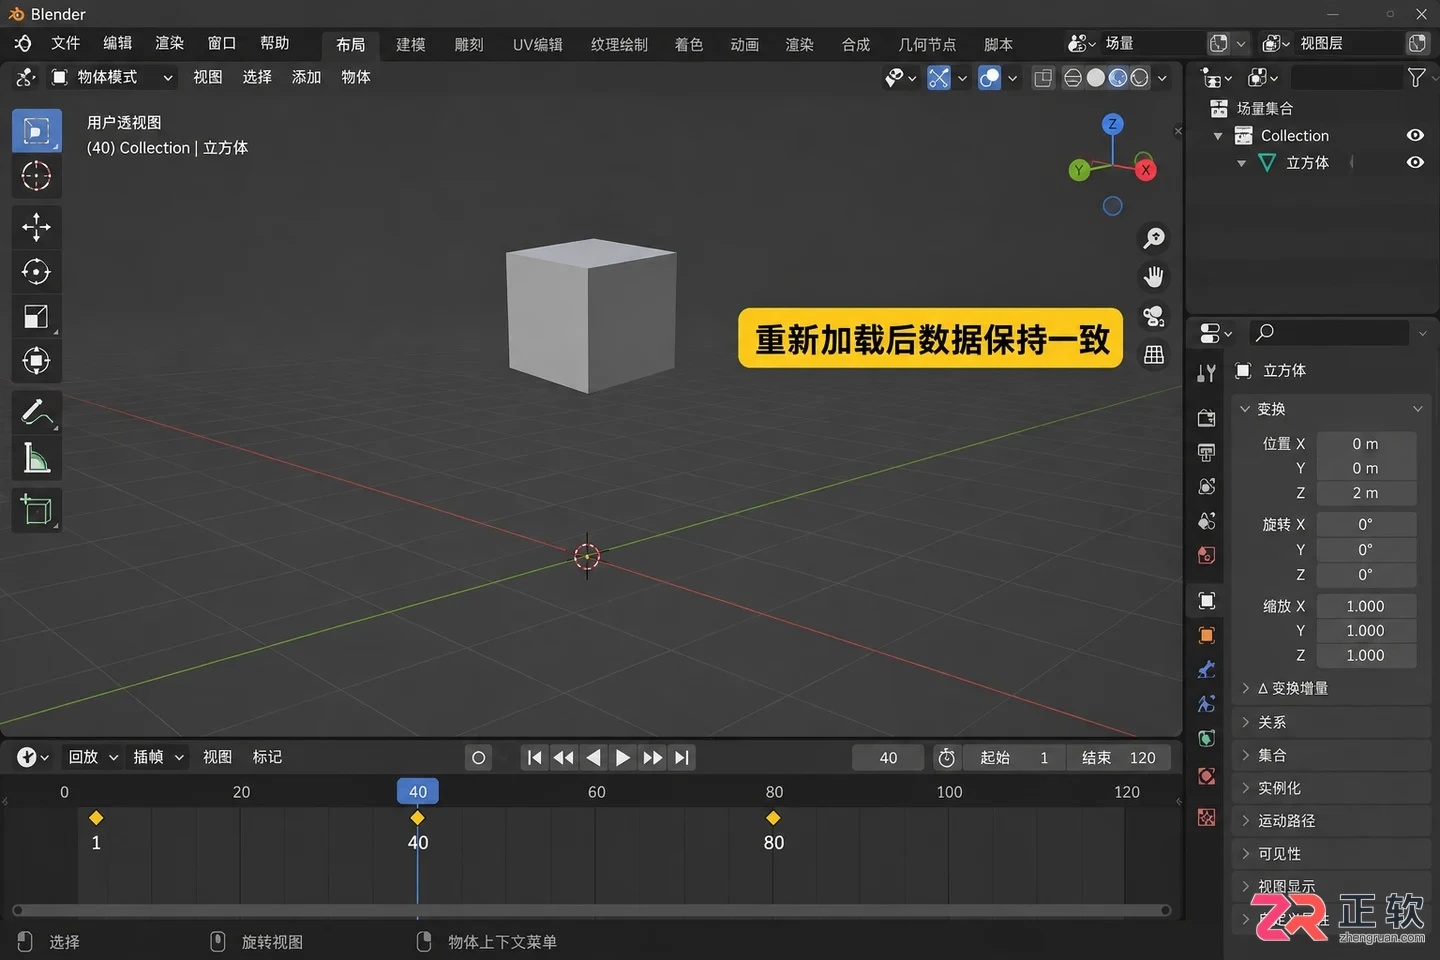Toggle the camera view icon

click(x=1154, y=316)
